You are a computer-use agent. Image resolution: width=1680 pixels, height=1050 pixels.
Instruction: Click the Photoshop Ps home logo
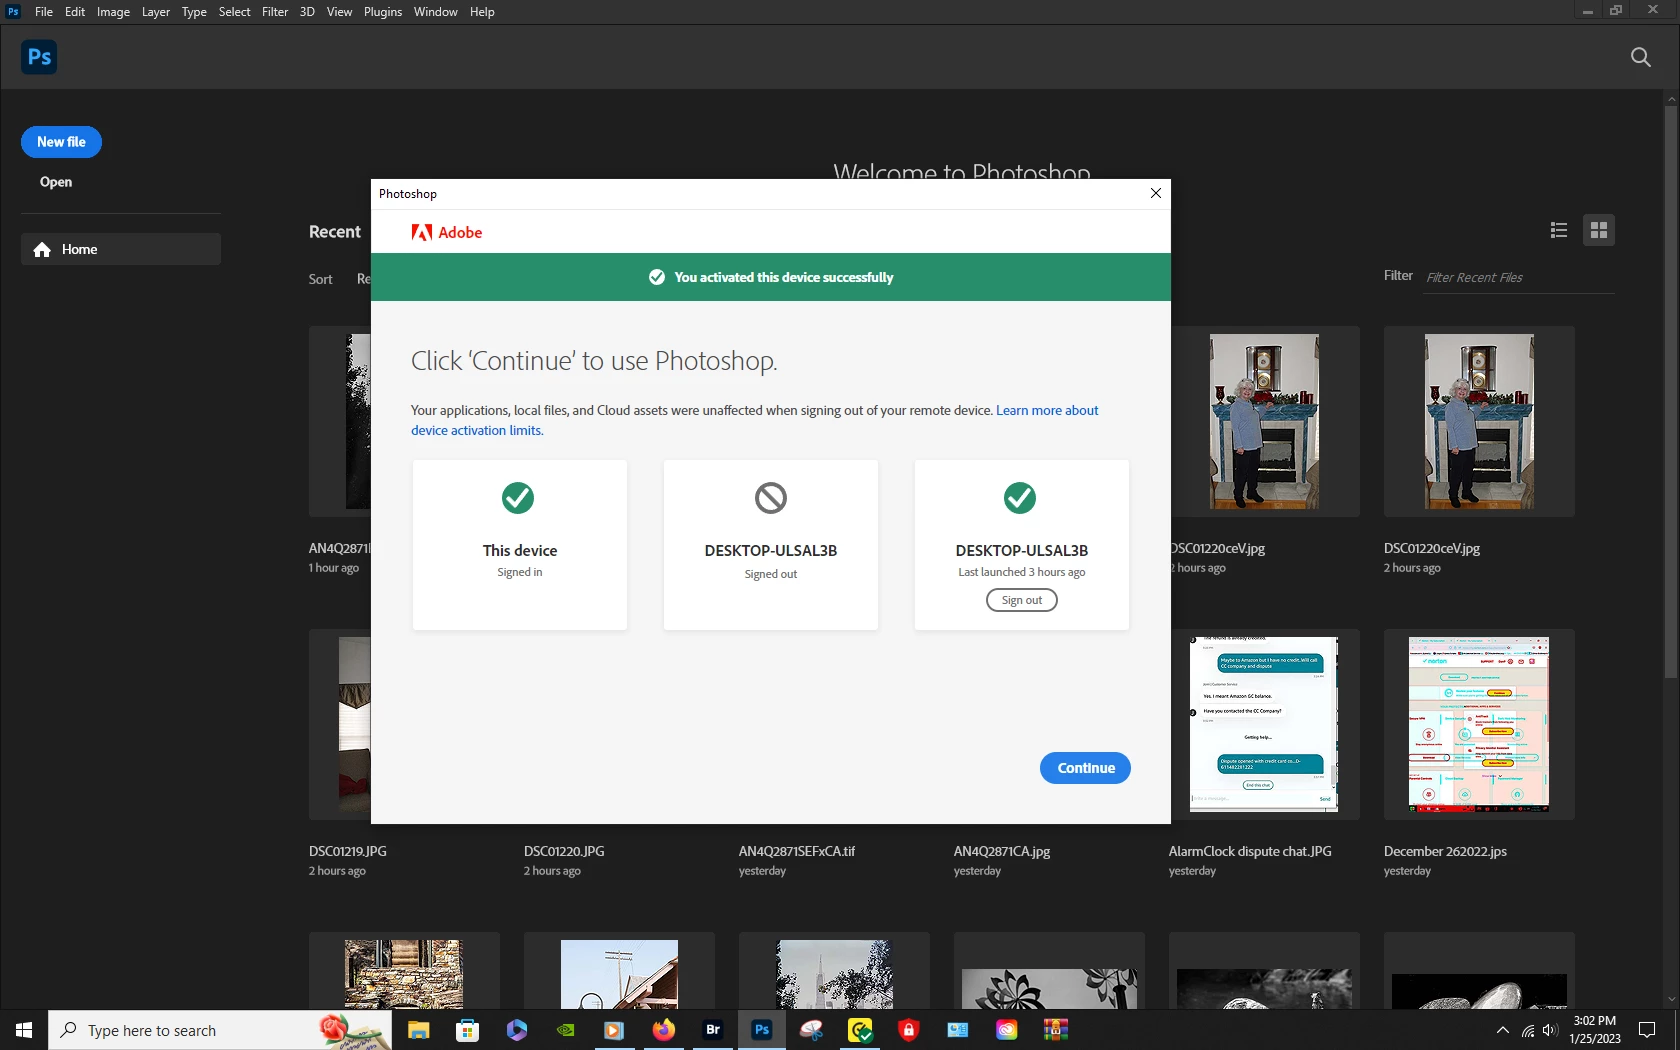[39, 57]
